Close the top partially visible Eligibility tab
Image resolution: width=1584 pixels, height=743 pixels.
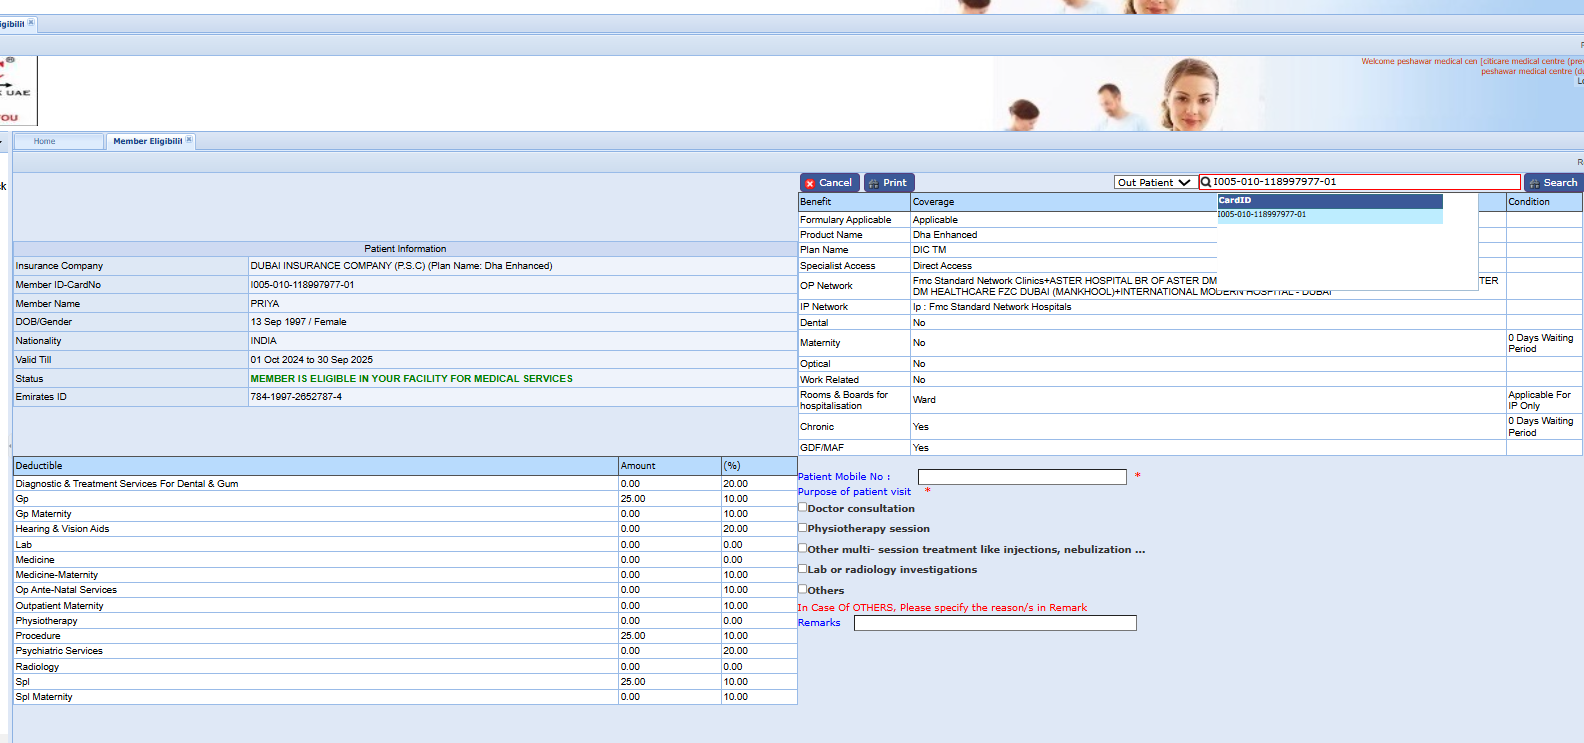coord(31,22)
